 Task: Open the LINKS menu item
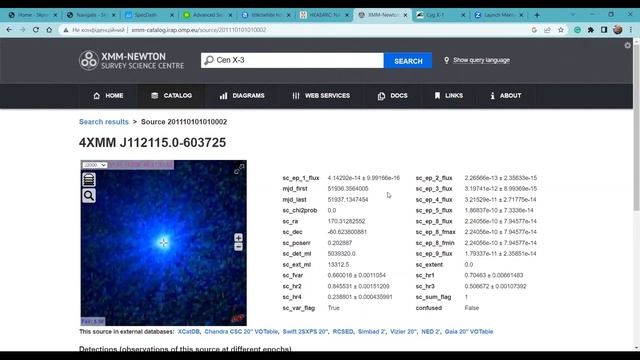tap(449, 96)
